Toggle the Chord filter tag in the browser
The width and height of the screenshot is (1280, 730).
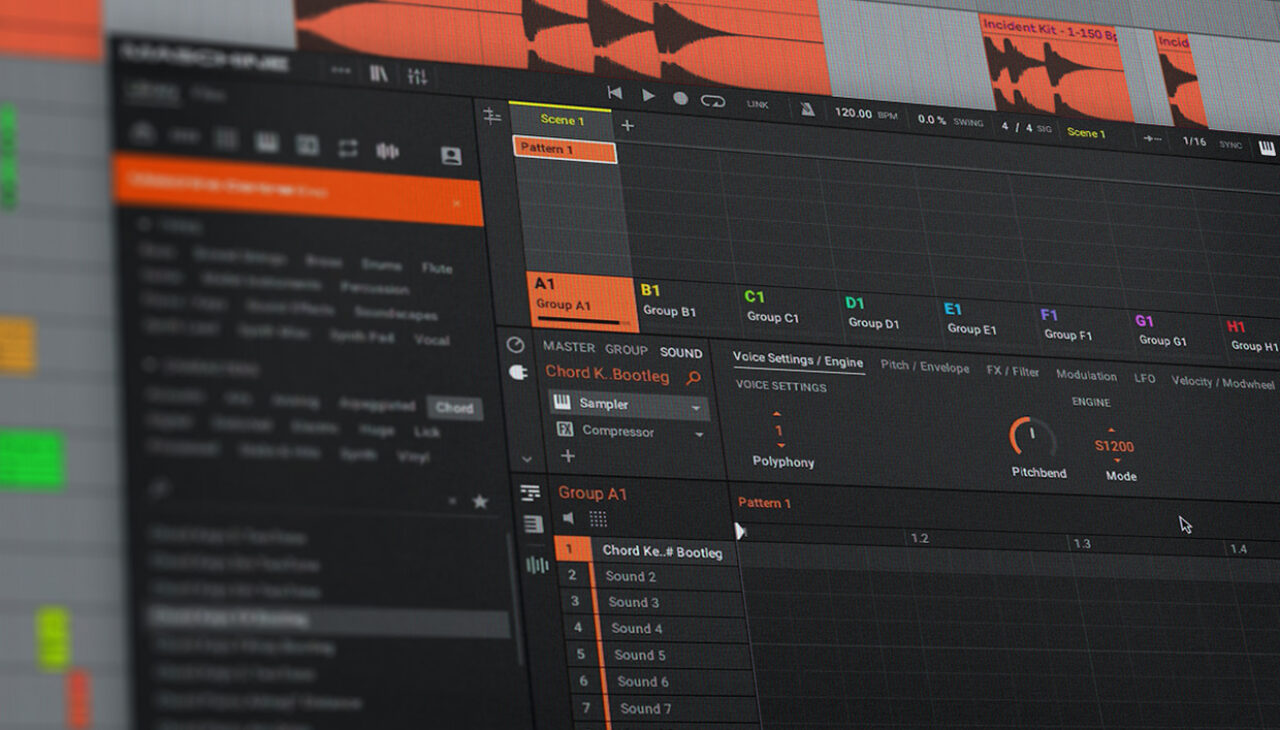coord(455,408)
